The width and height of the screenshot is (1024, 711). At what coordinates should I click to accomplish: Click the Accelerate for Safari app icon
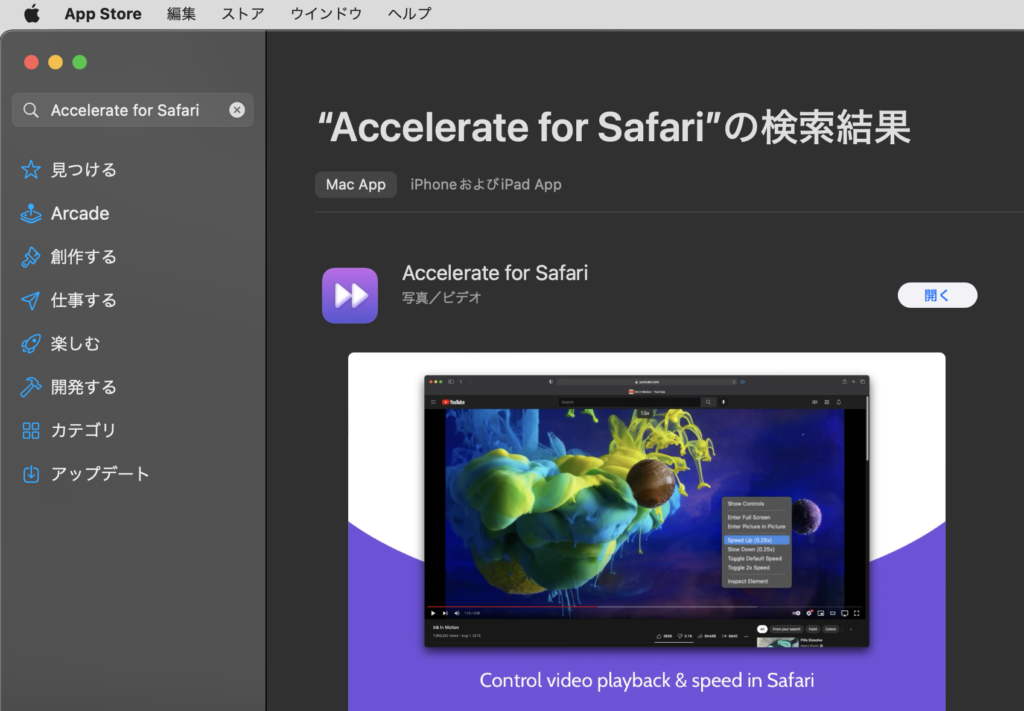click(350, 295)
